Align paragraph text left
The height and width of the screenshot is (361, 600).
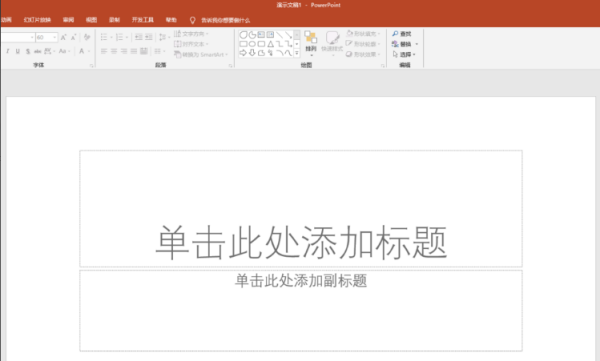point(104,51)
